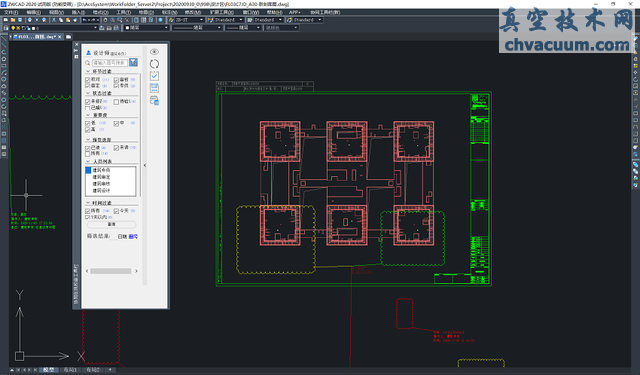Toggle annotation visibility with the eye icon
Screen dimensions: 640x375
pos(154,52)
